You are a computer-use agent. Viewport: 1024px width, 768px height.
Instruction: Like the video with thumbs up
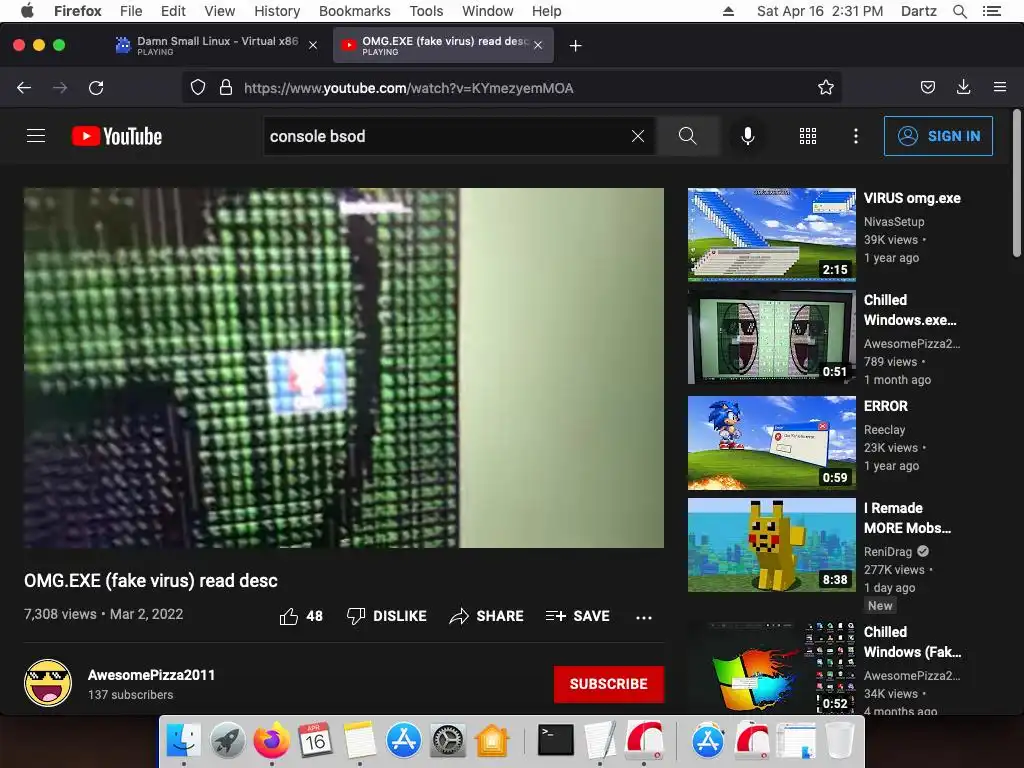[x=301, y=616]
